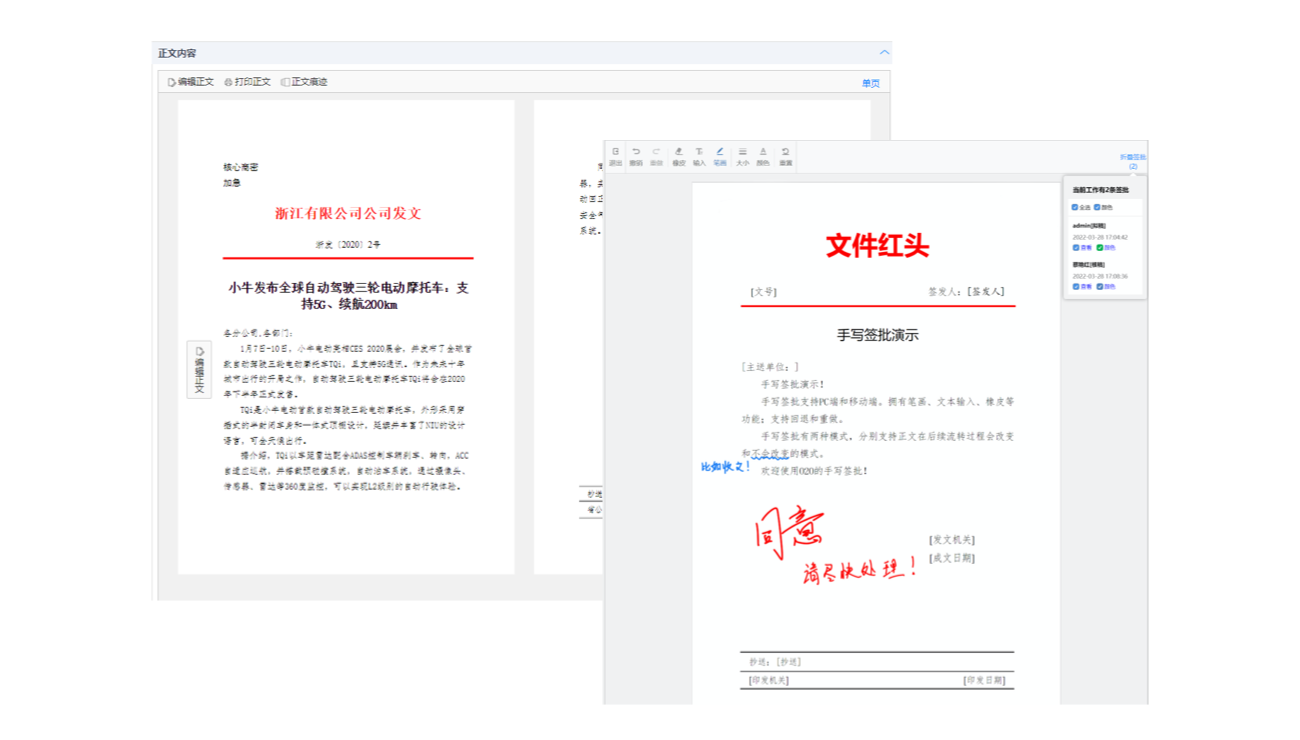Image resolution: width=1300 pixels, height=740 pixels.
Task: Toggle 颜色 checkbox beside 全选
Action: [1097, 207]
